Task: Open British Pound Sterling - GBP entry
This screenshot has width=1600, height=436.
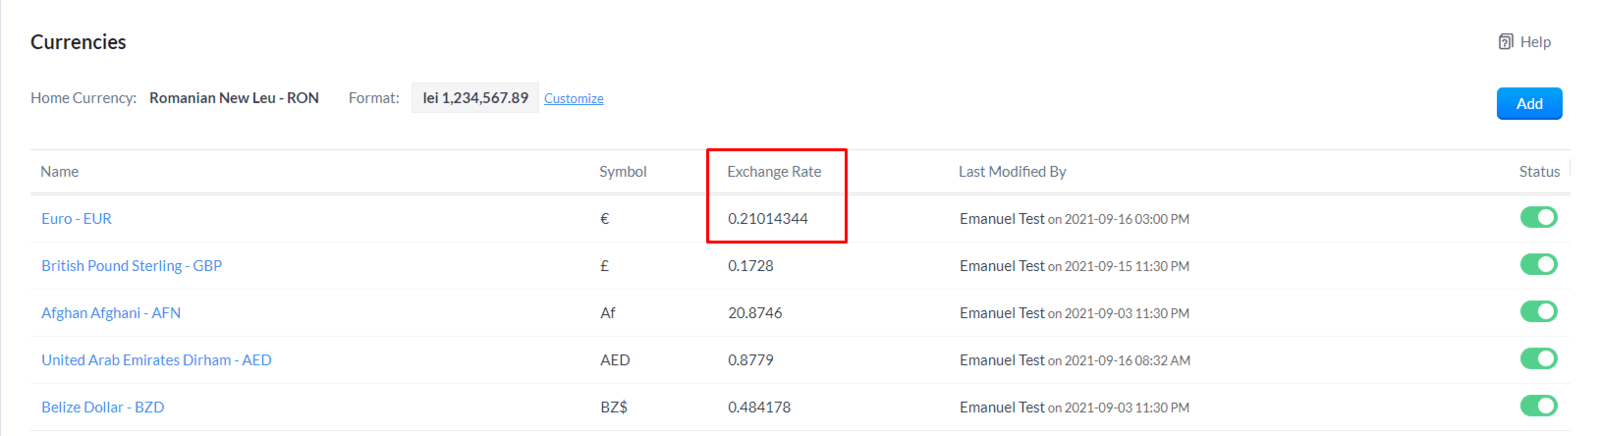Action: pos(132,266)
